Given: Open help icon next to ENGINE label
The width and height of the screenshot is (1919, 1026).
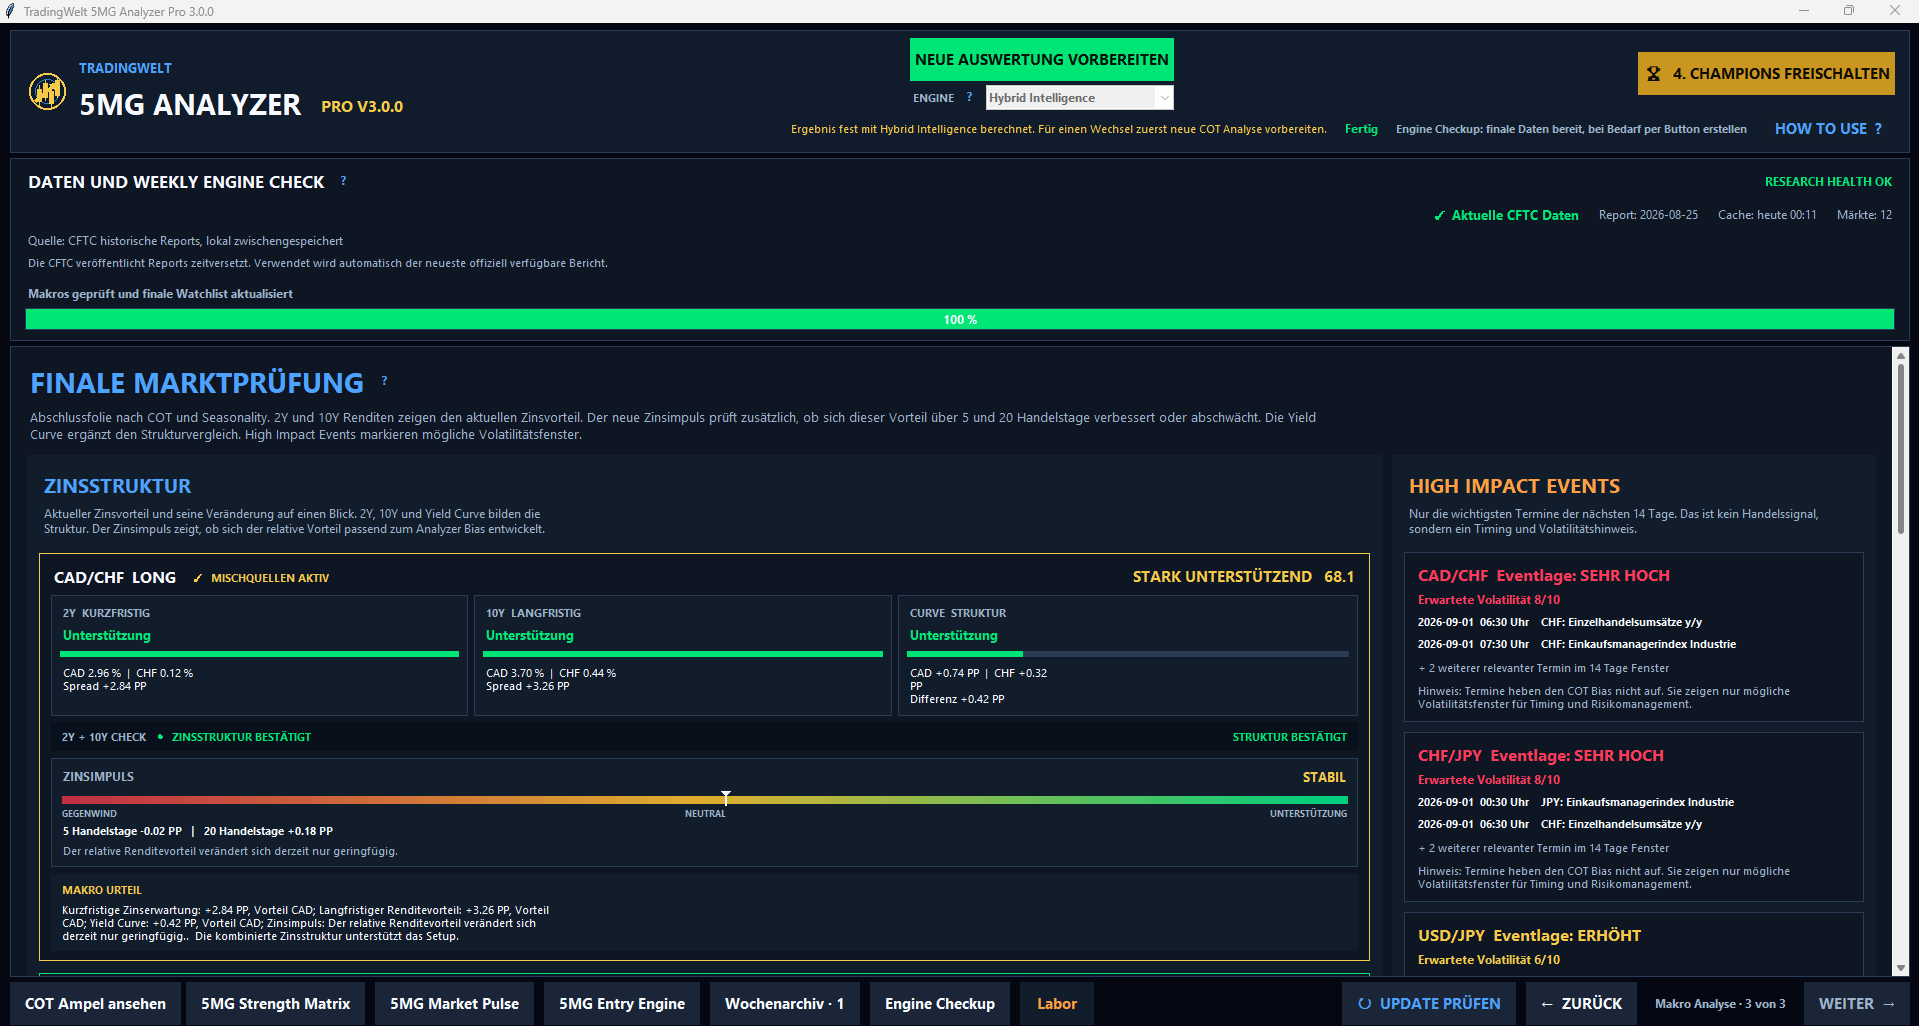Looking at the screenshot, I should 969,97.
